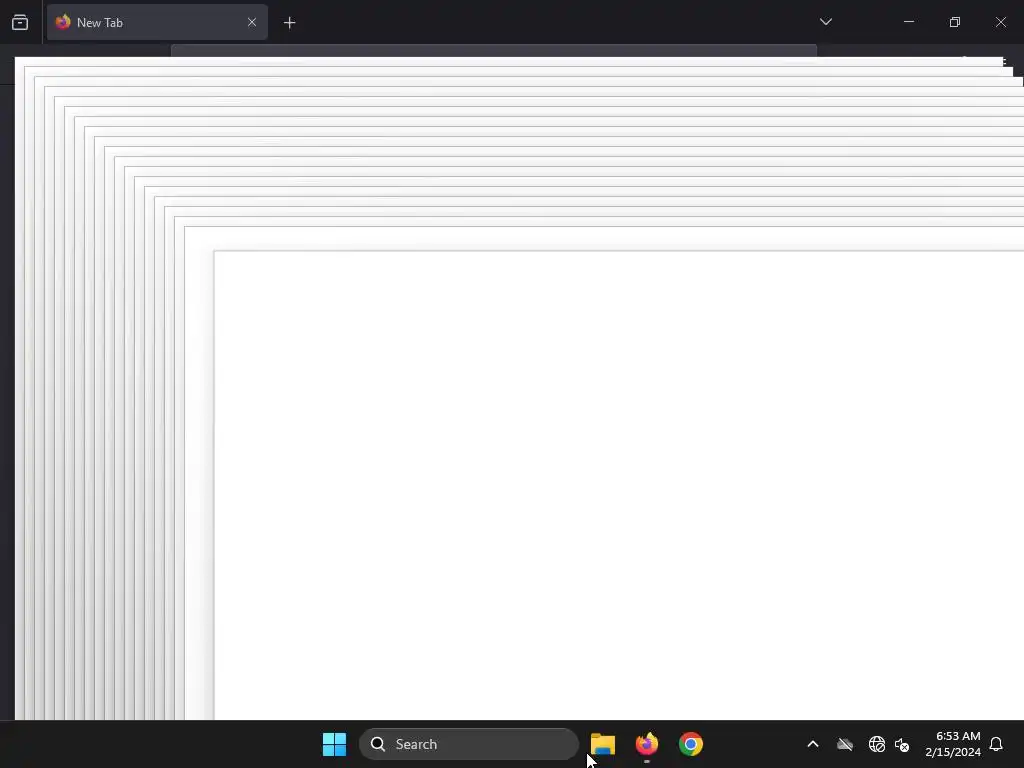1024x768 pixels.
Task: Open a new tab with the plus button
Action: click(289, 23)
